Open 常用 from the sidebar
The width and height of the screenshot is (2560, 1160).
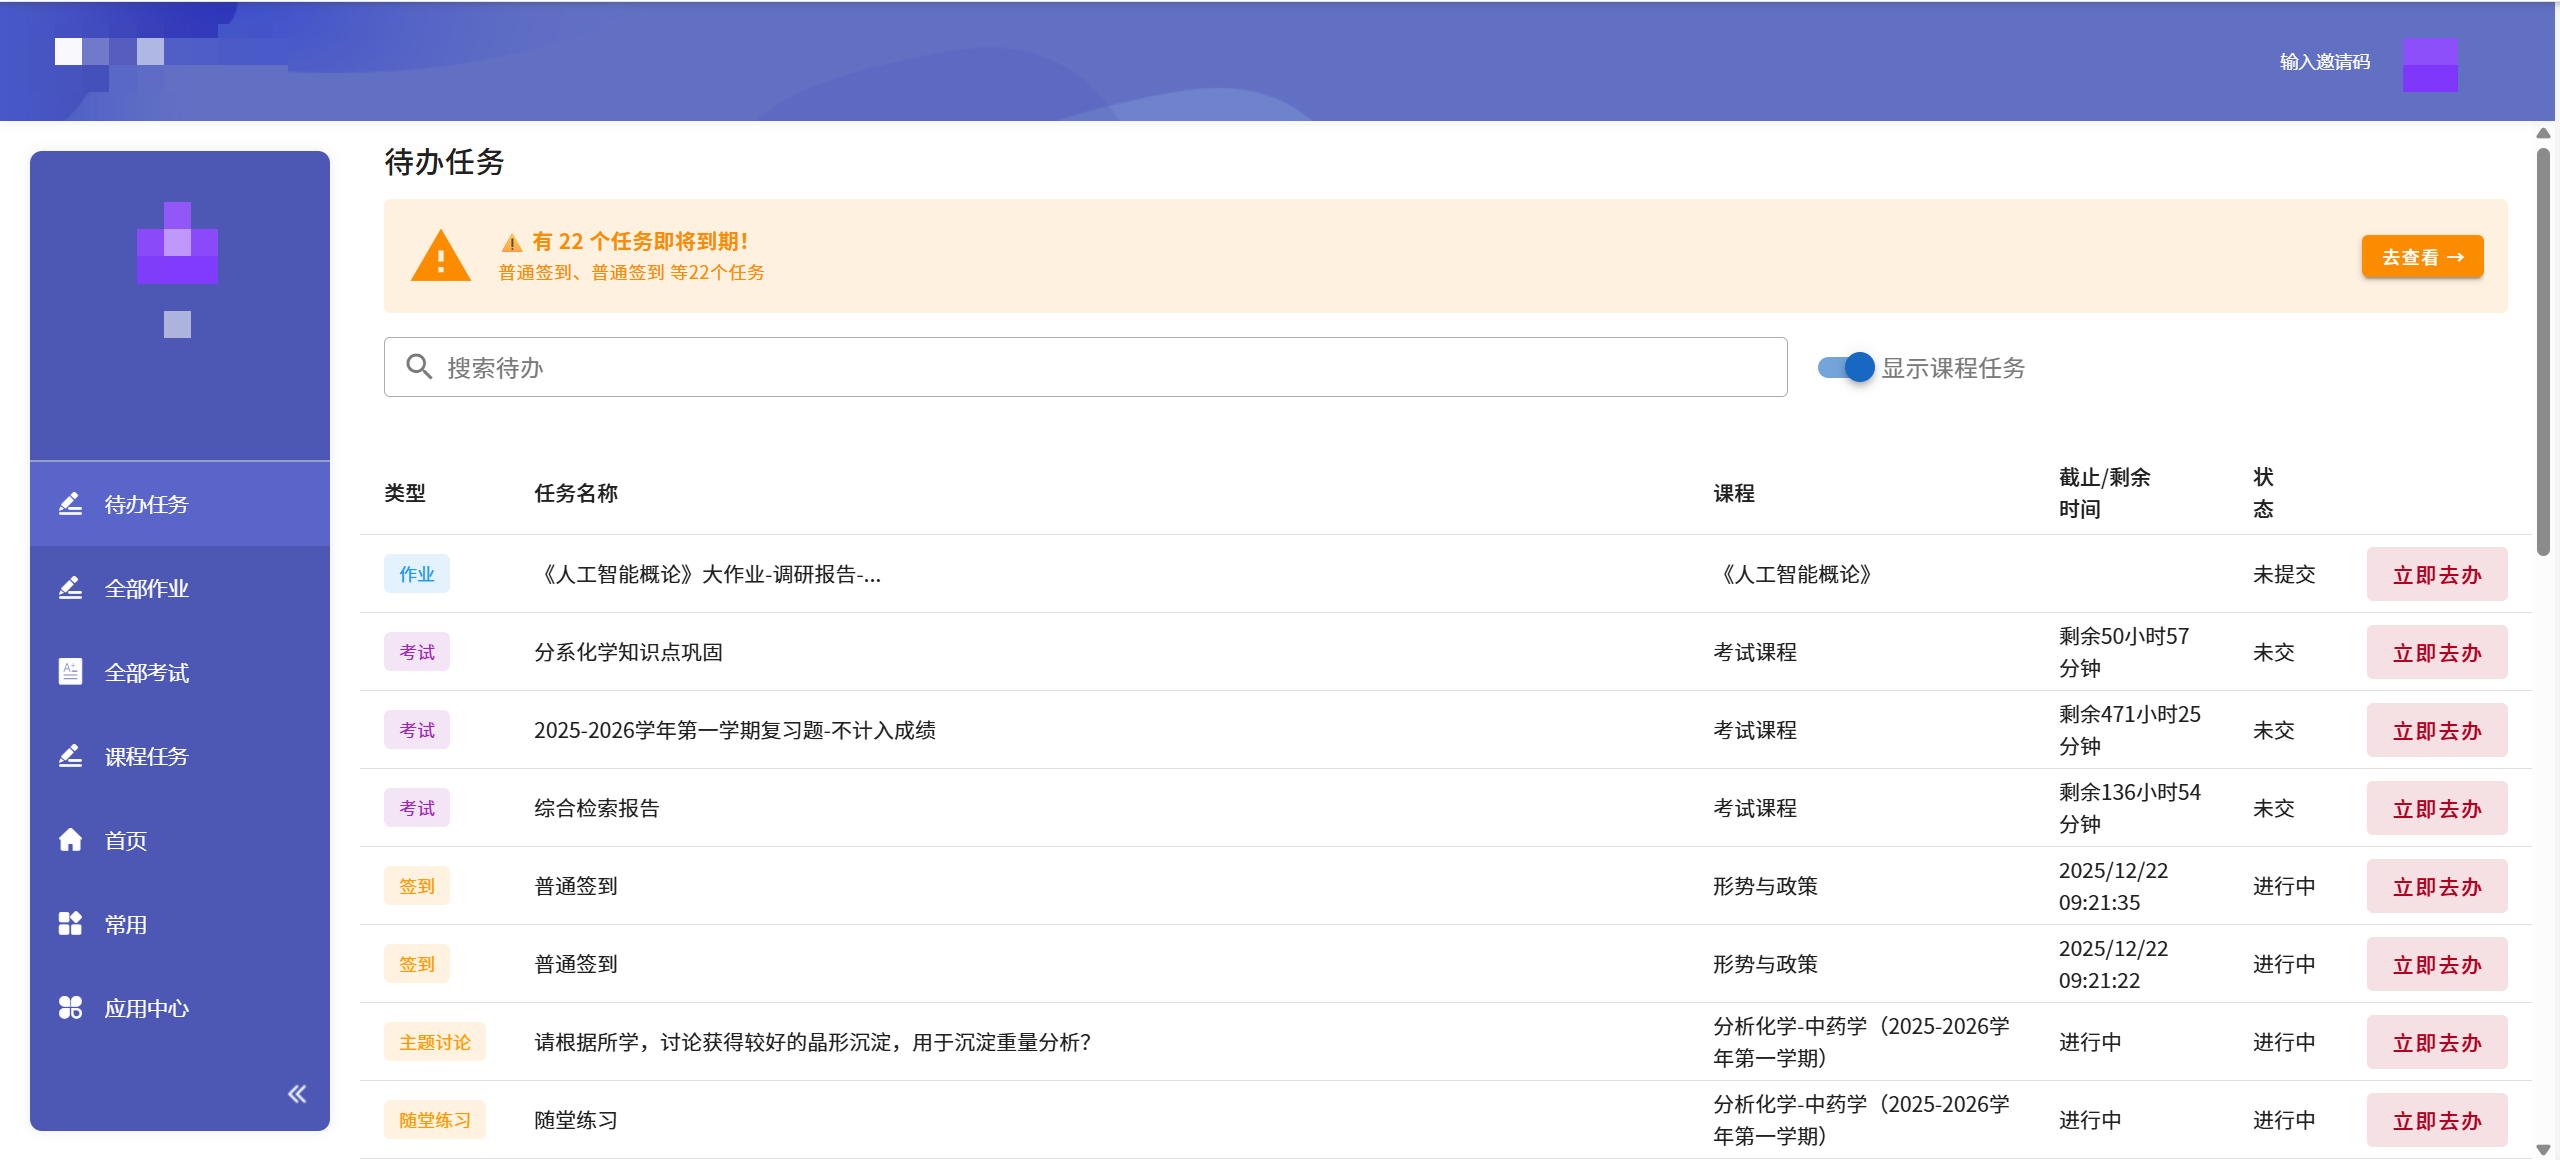[127, 924]
